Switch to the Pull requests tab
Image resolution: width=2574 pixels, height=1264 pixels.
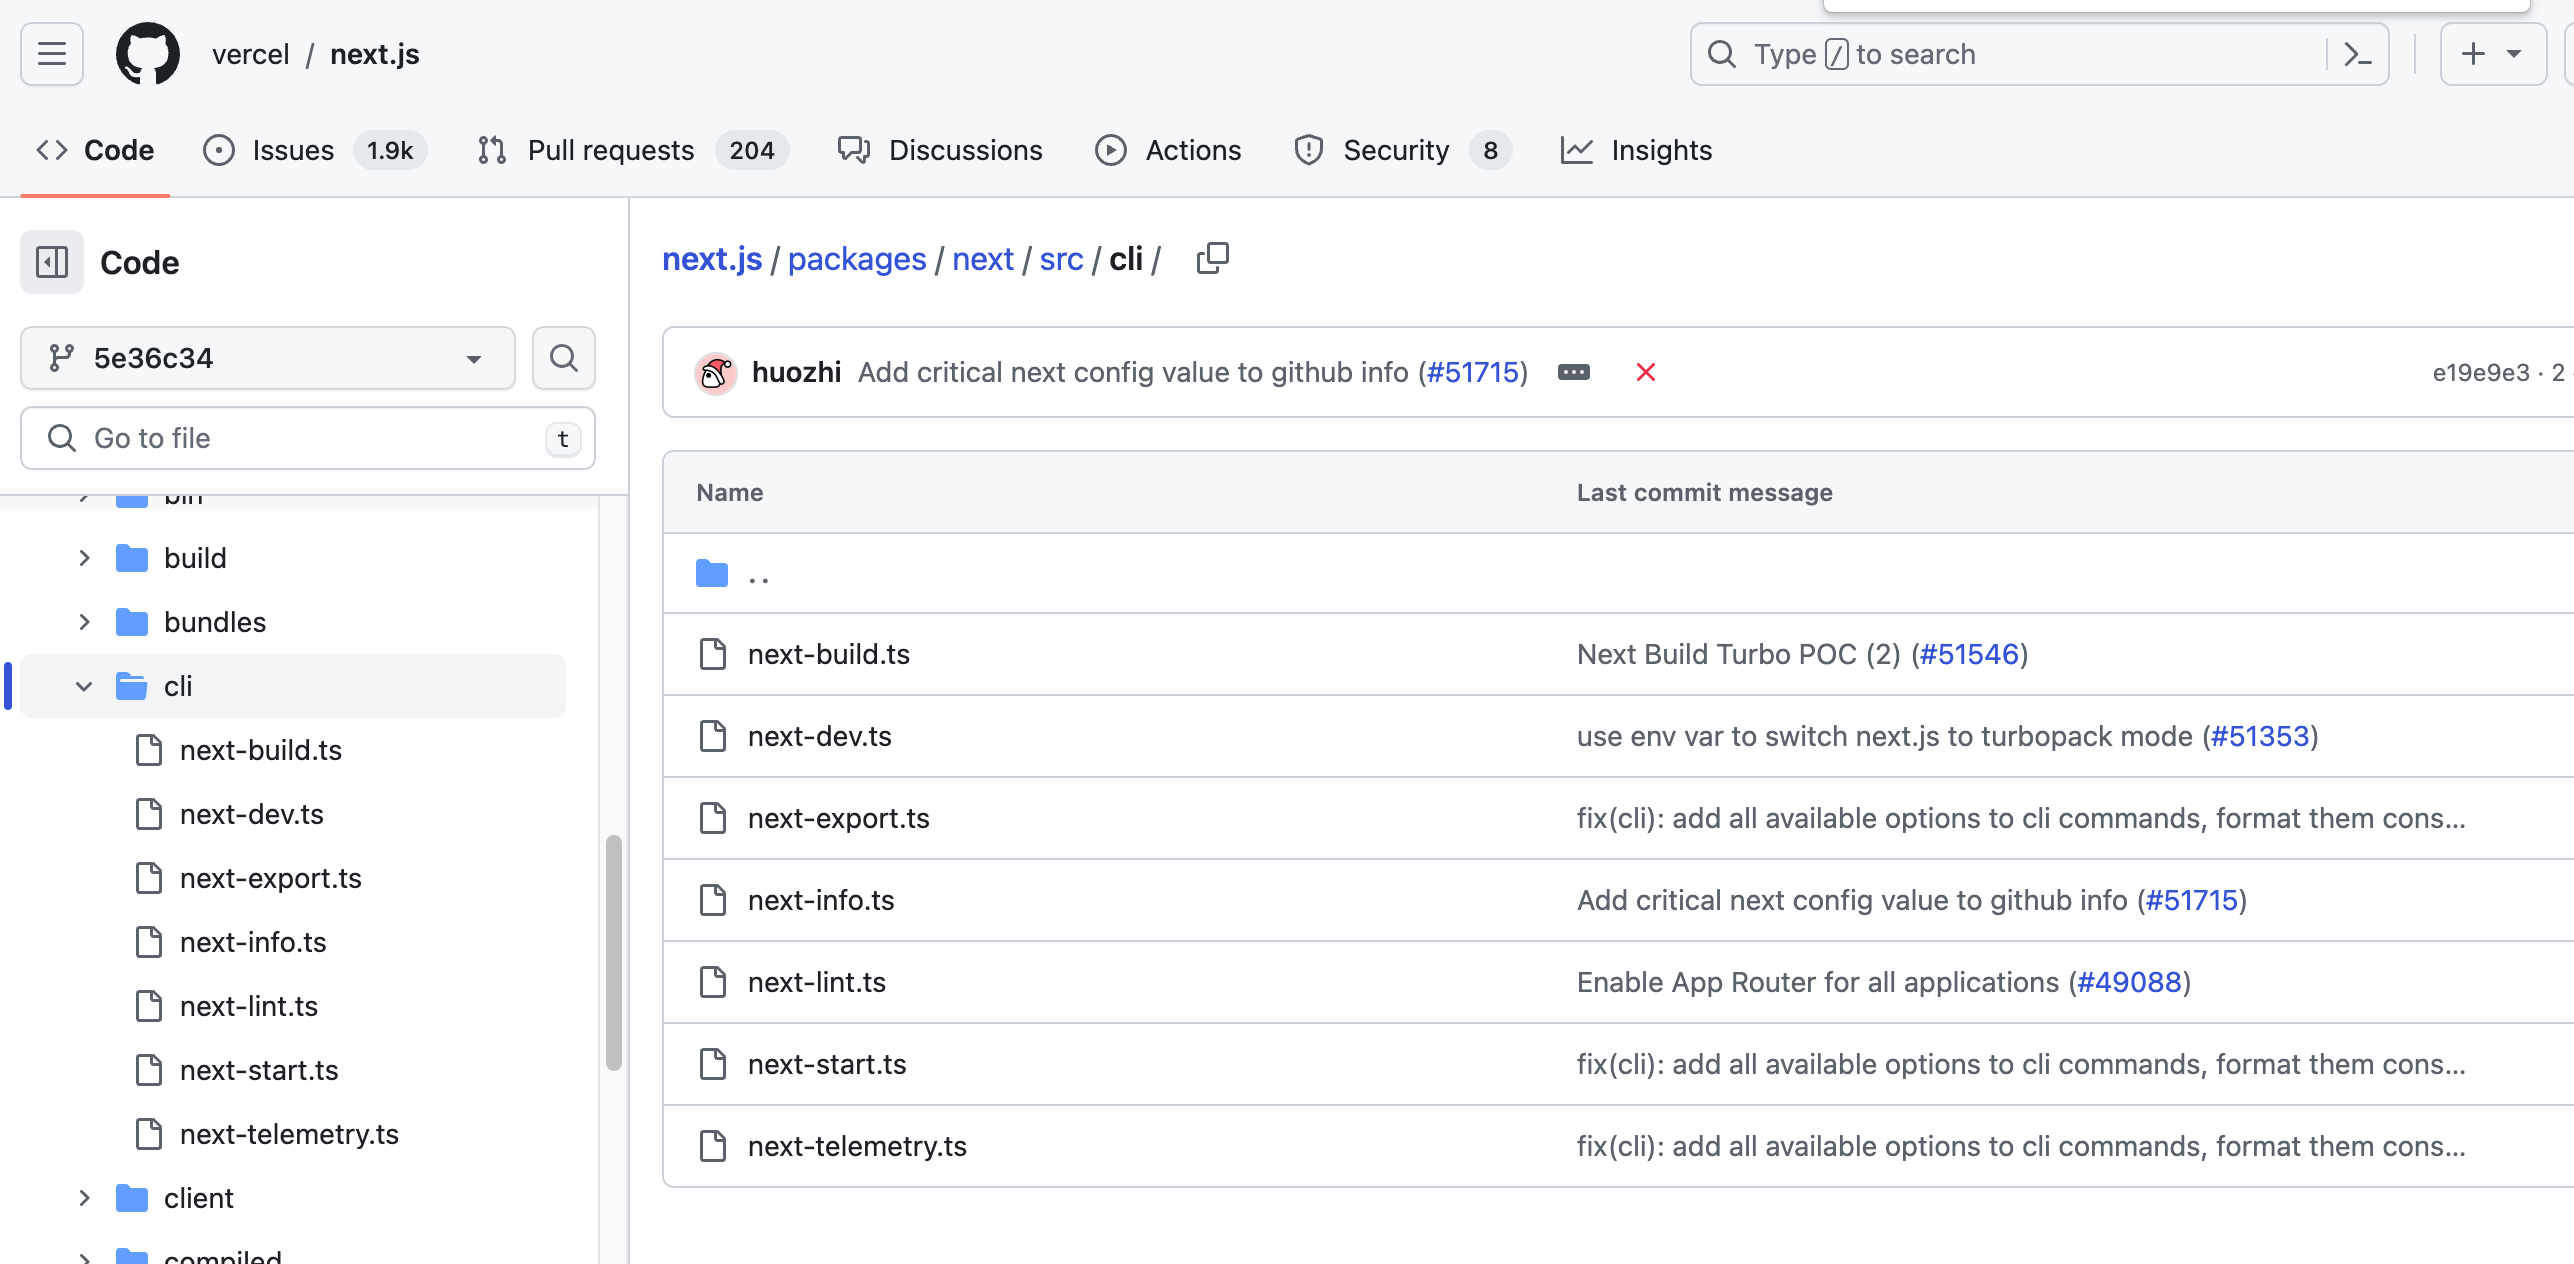[x=610, y=150]
